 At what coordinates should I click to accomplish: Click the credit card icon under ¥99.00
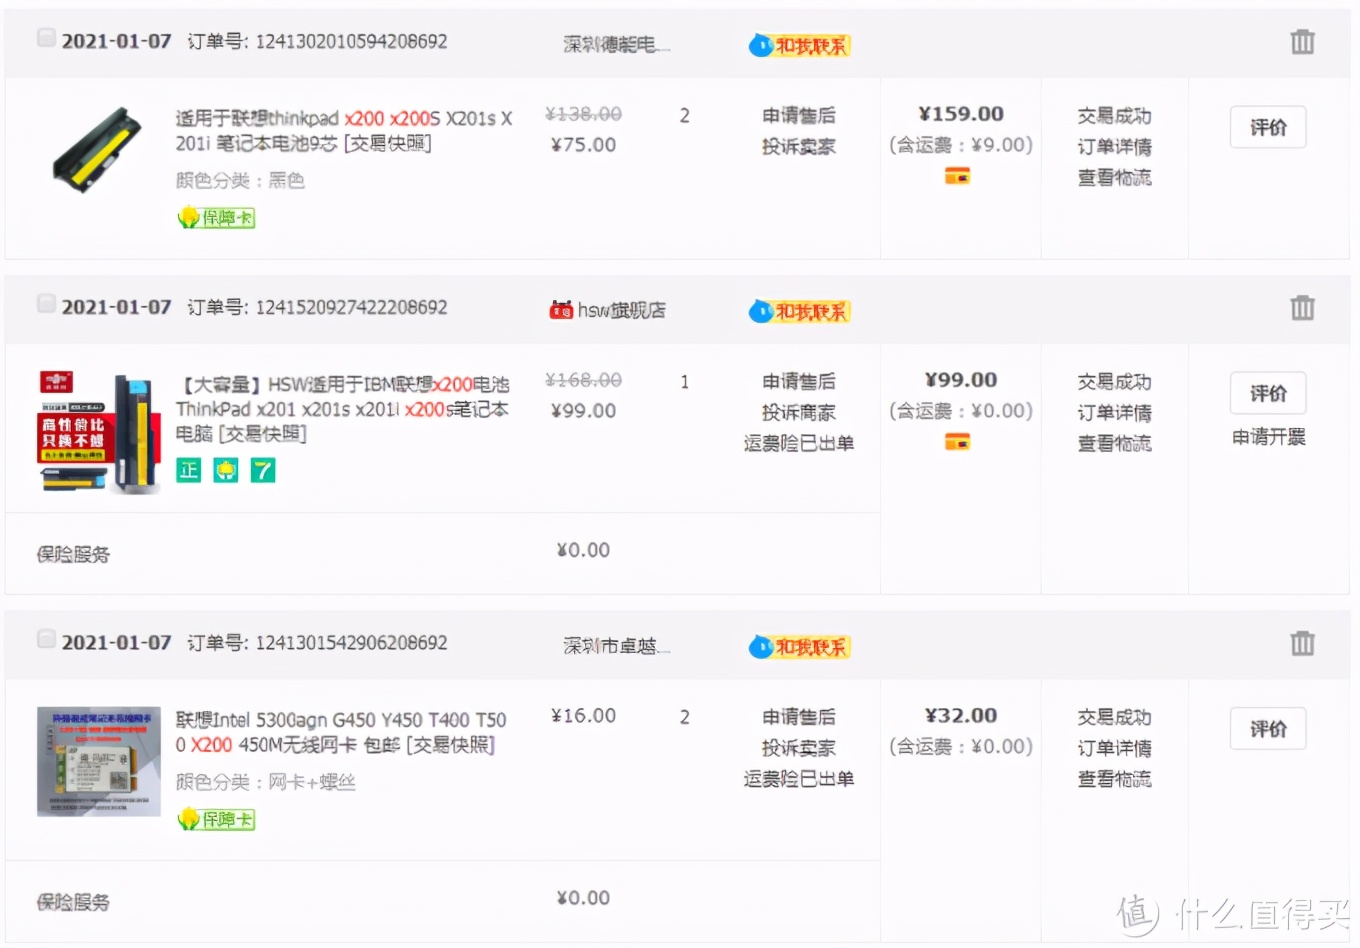[957, 442]
